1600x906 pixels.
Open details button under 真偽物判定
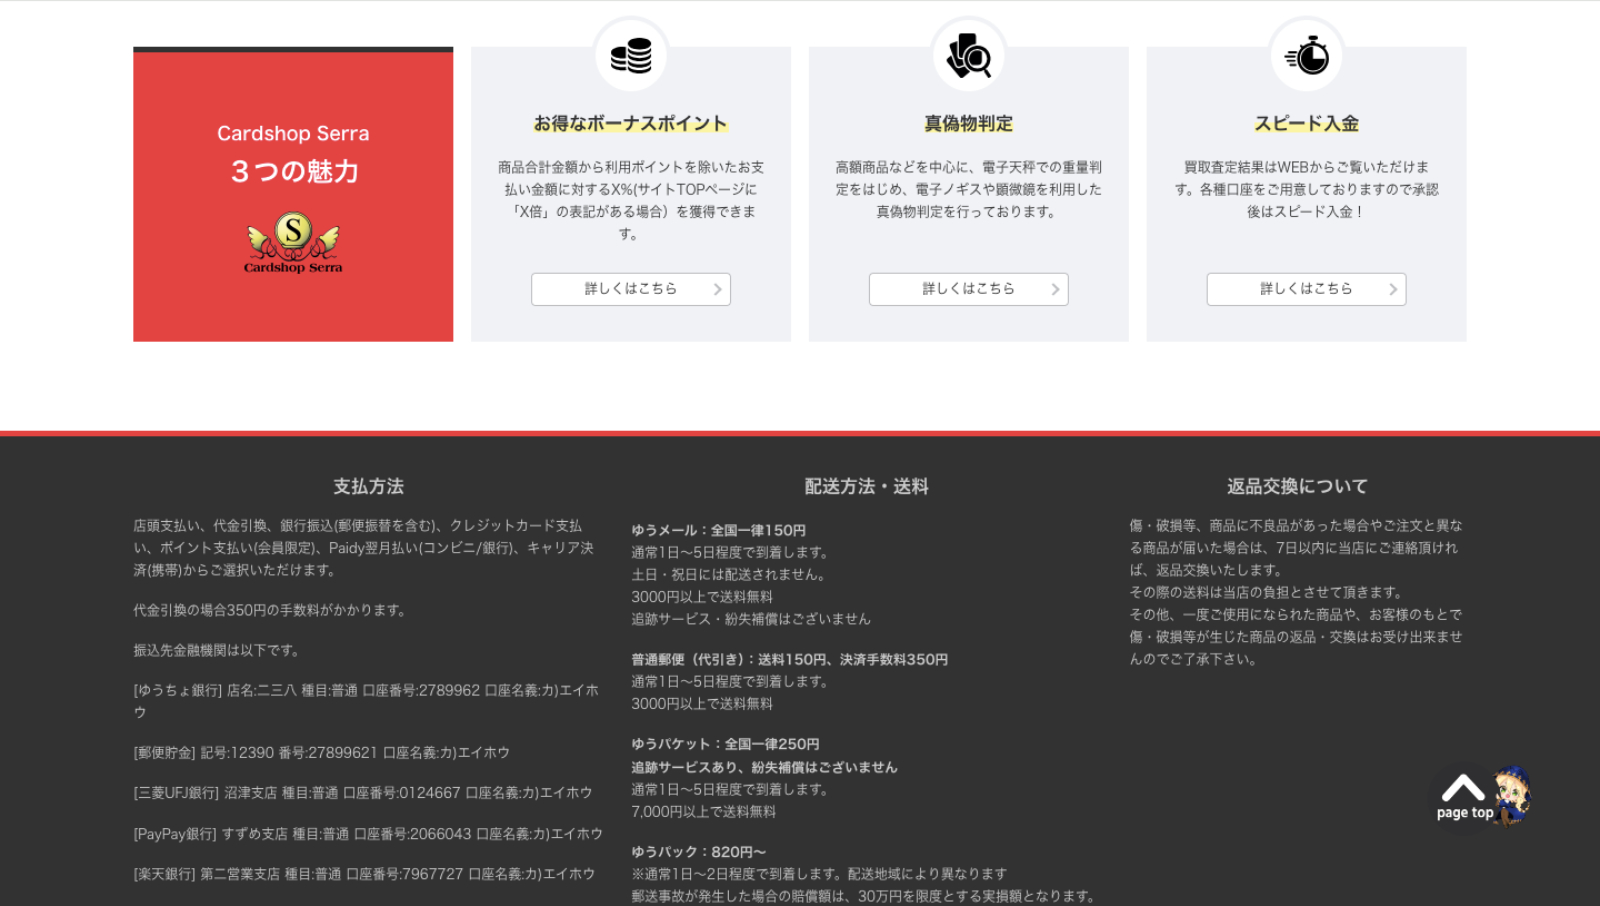click(x=968, y=289)
